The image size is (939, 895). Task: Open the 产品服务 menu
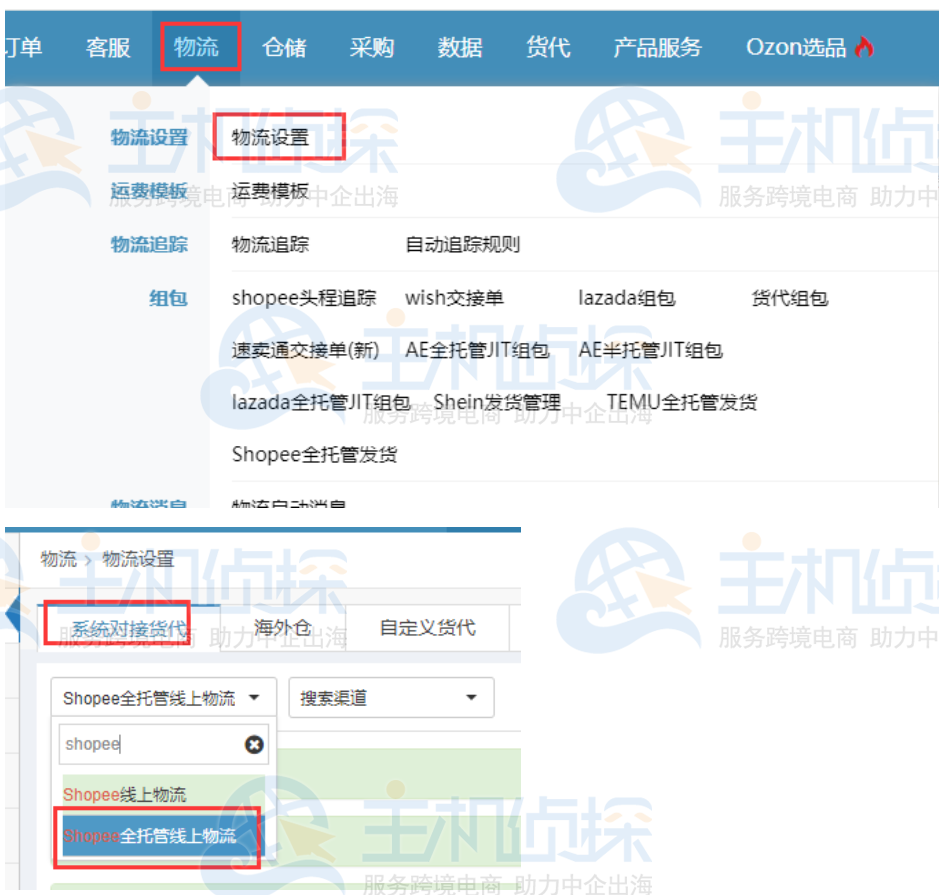pos(658,47)
